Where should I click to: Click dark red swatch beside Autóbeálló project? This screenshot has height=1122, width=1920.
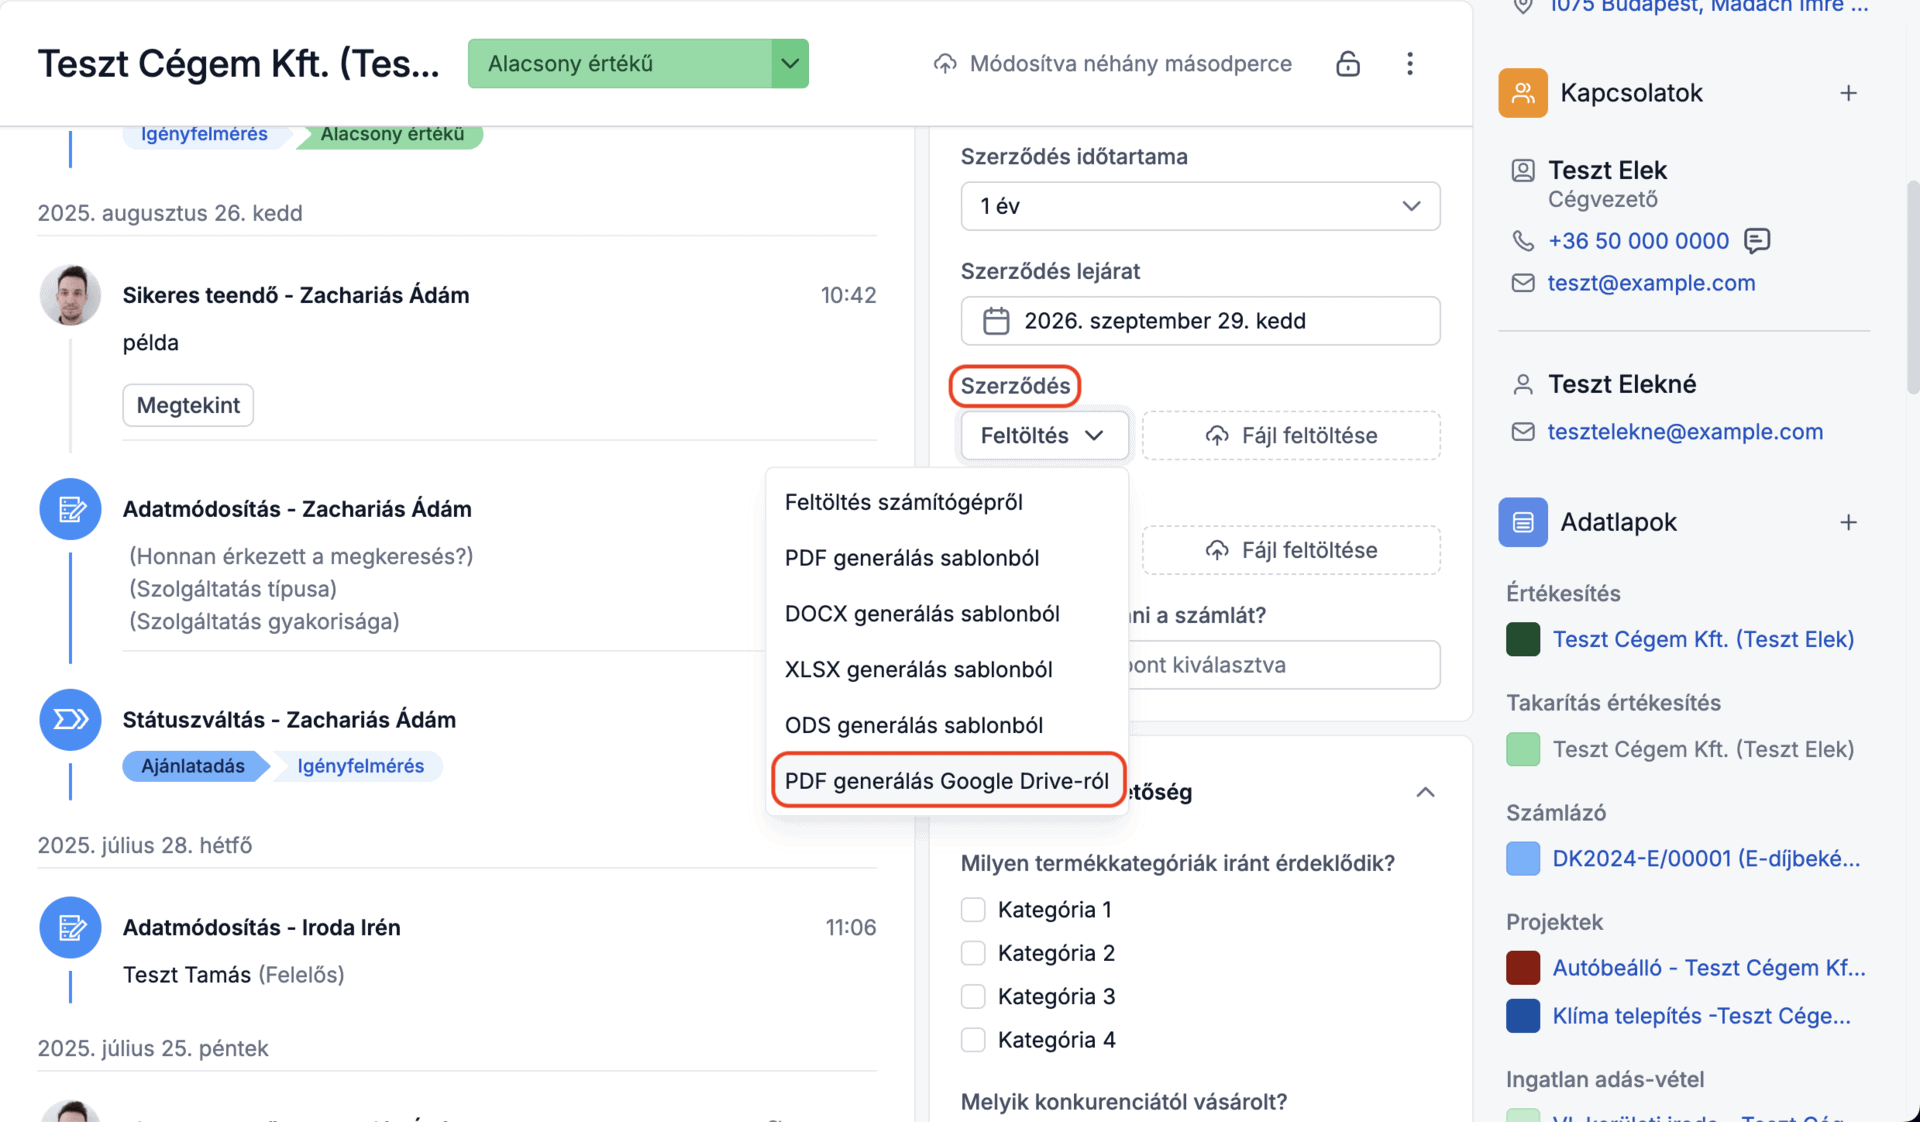point(1522,968)
